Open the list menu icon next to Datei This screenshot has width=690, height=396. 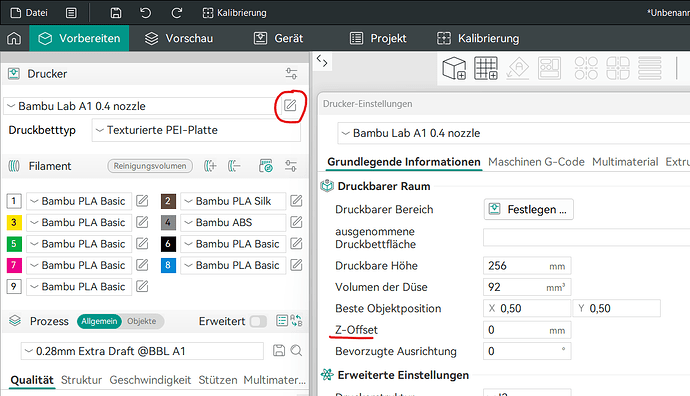pyautogui.click(x=71, y=13)
